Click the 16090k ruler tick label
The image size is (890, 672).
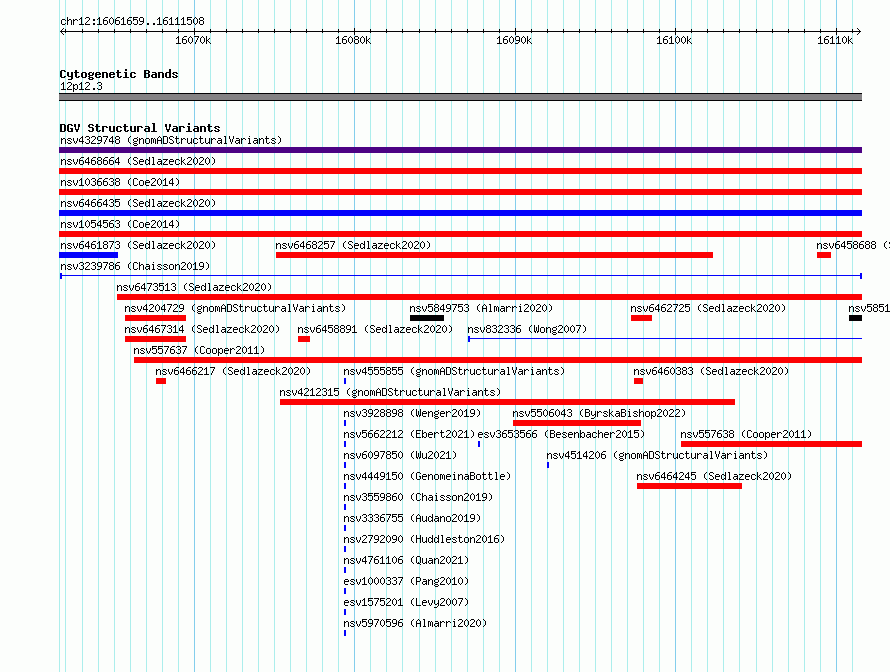tap(514, 40)
